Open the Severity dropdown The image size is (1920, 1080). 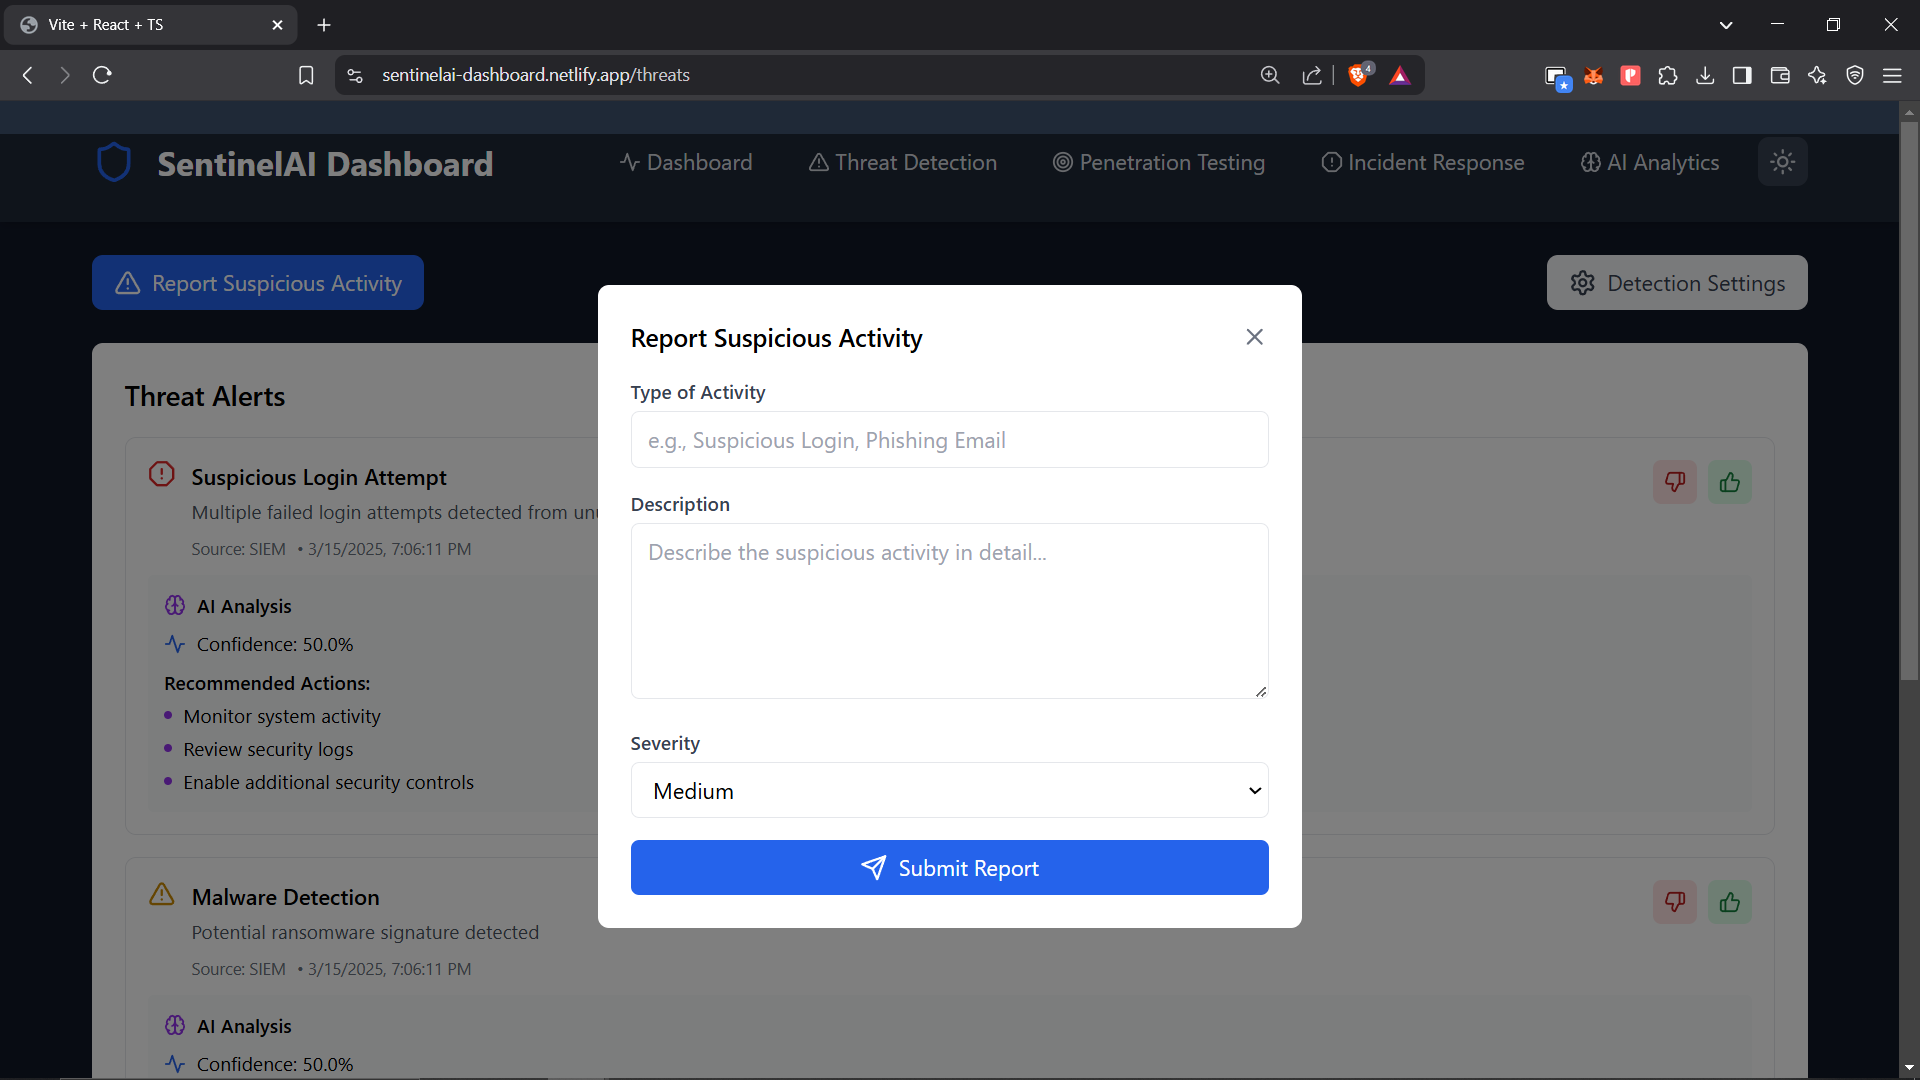tap(948, 790)
